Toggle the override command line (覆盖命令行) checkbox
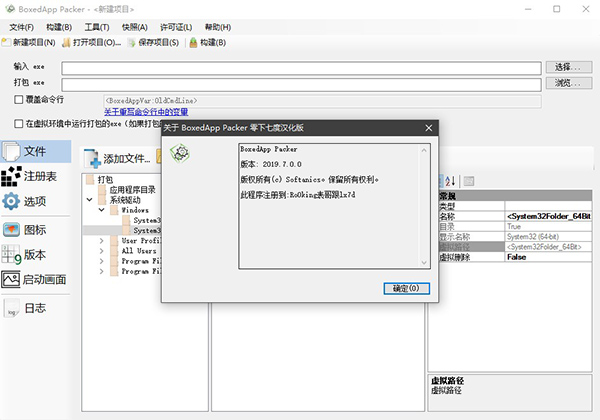Image resolution: width=600 pixels, height=420 pixels. point(18,100)
